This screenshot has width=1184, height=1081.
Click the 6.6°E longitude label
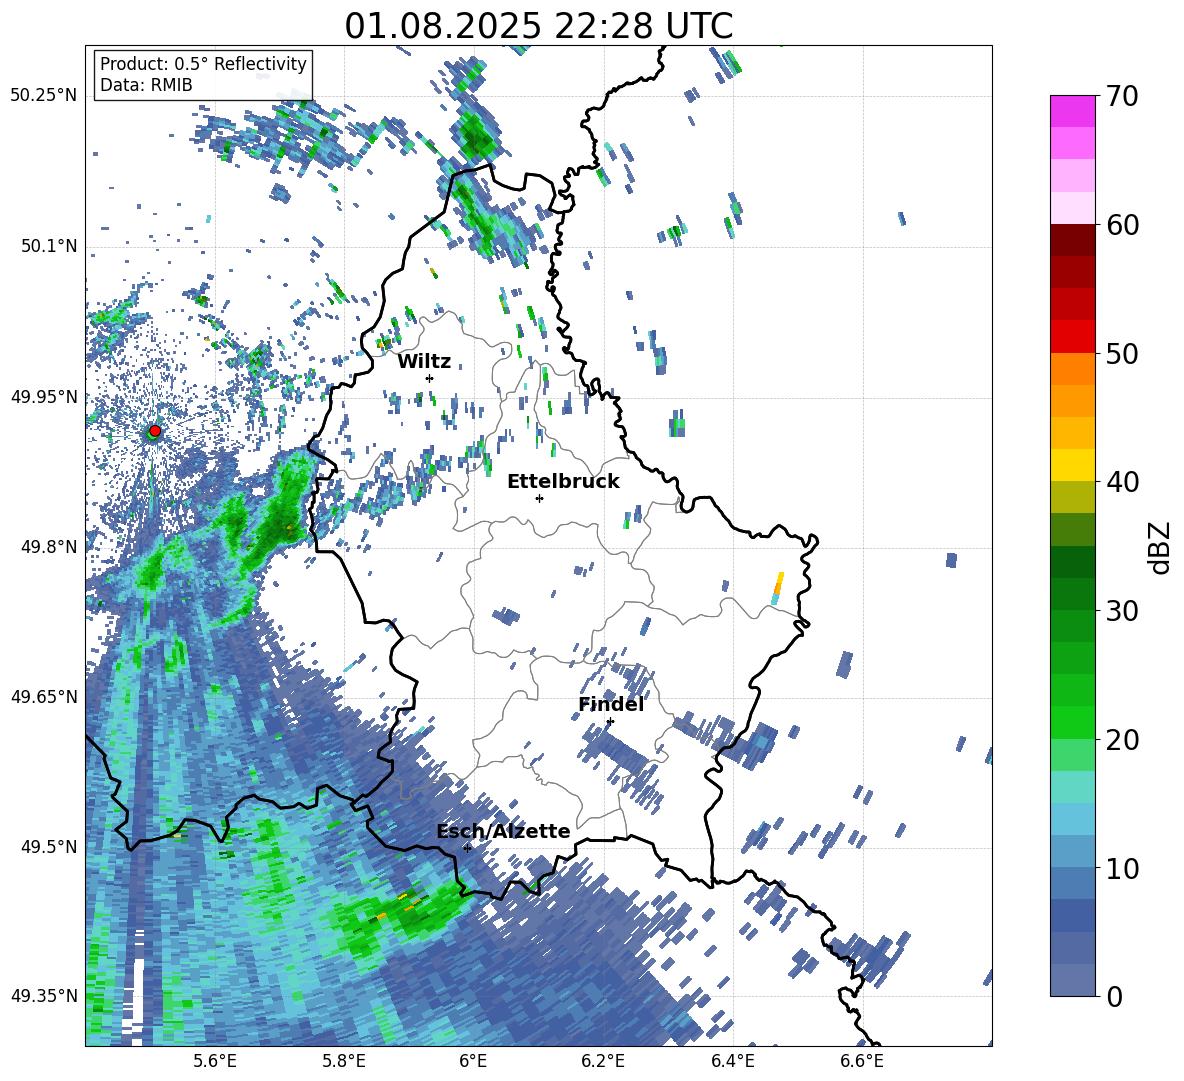tap(862, 1061)
